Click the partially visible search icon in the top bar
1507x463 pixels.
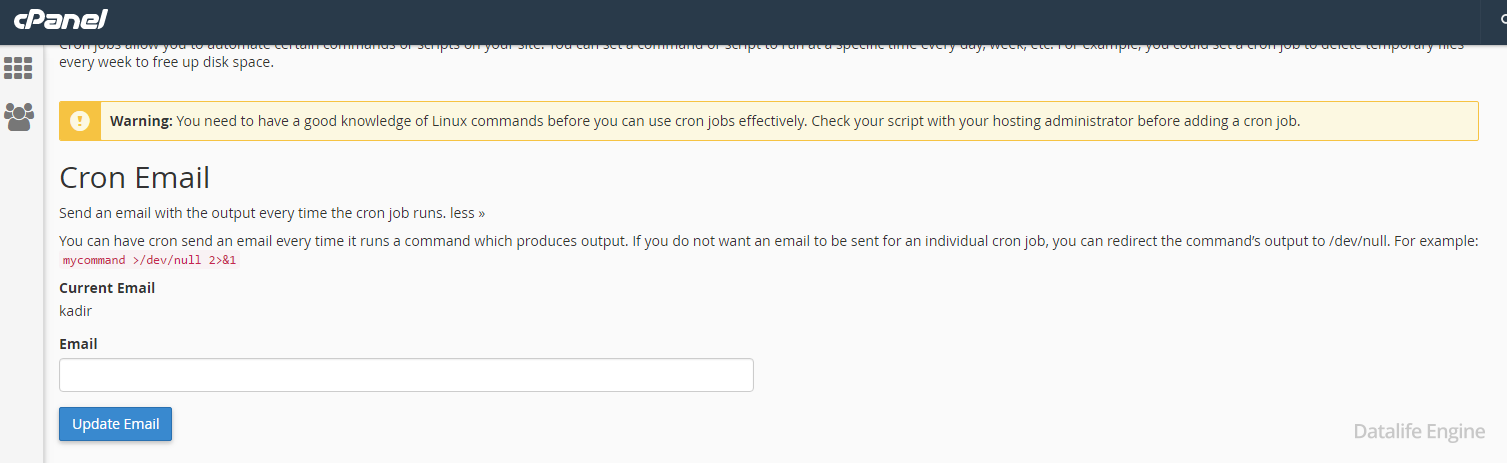click(1502, 20)
